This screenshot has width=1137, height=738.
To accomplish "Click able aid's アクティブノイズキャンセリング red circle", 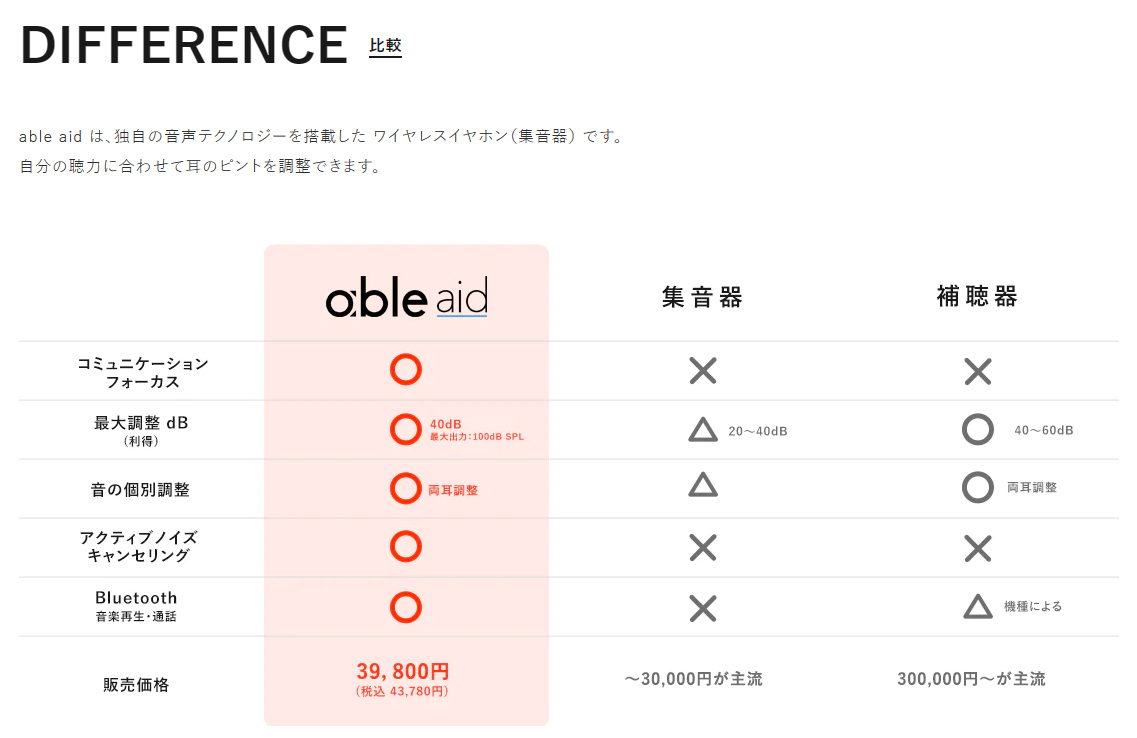I will [x=406, y=547].
